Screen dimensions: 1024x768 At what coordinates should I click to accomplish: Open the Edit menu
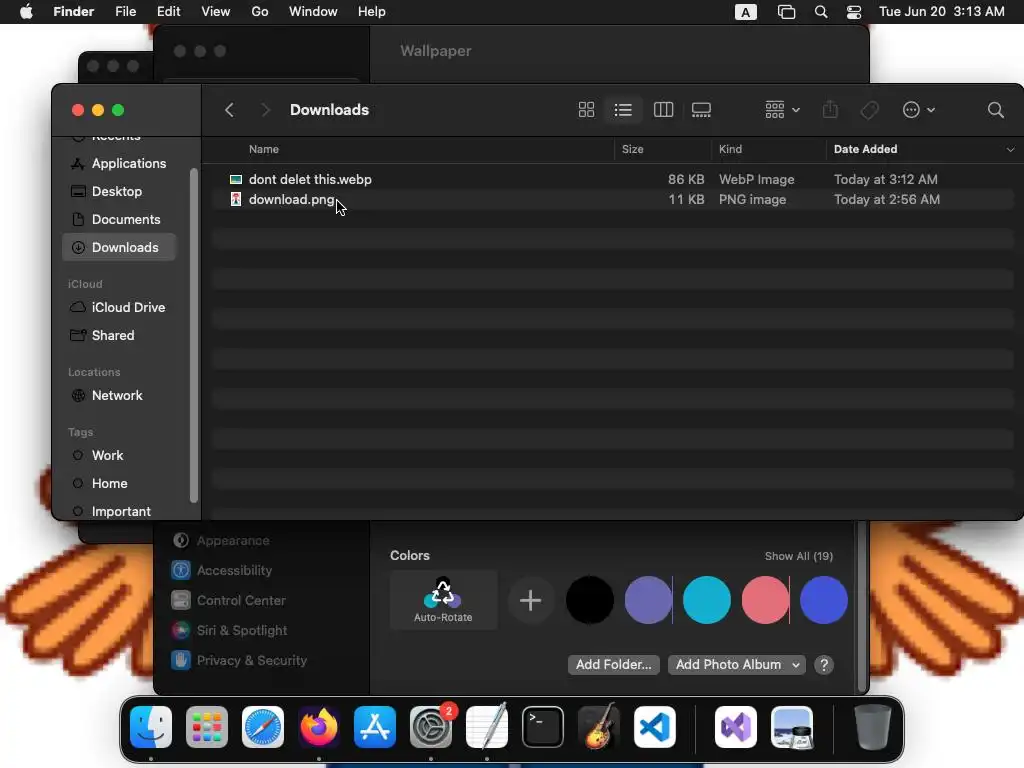168,11
